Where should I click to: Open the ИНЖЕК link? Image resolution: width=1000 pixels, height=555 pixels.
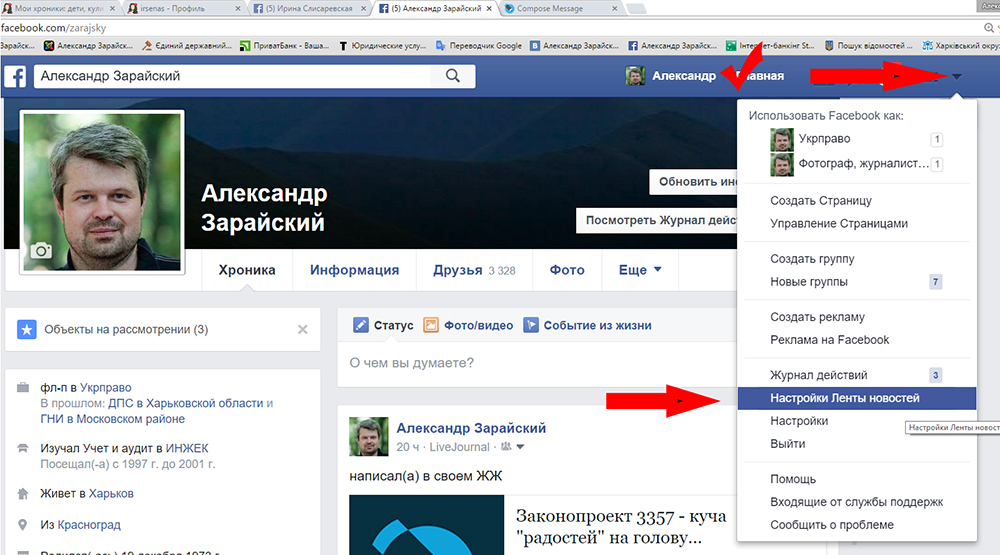coord(187,448)
